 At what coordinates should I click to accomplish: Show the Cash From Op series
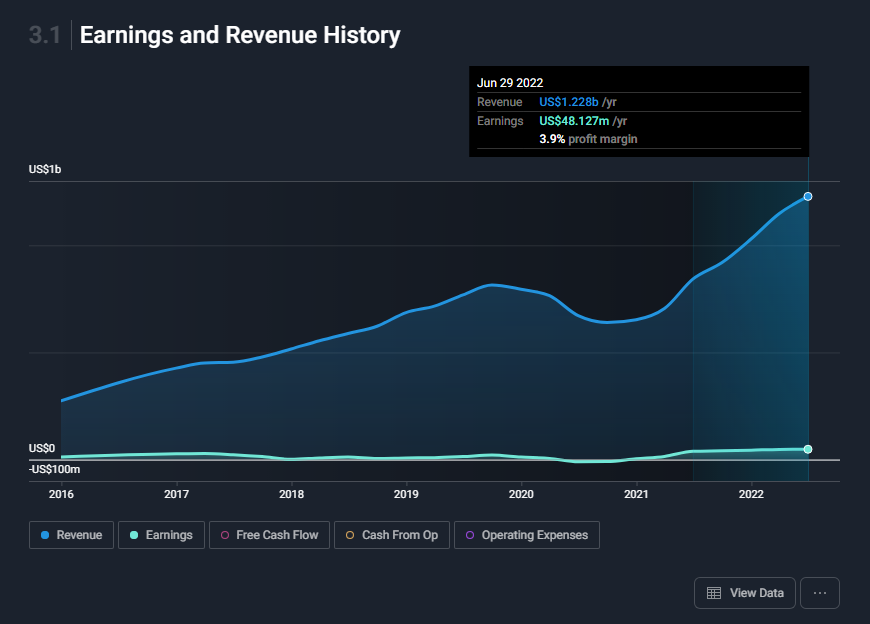(391, 535)
